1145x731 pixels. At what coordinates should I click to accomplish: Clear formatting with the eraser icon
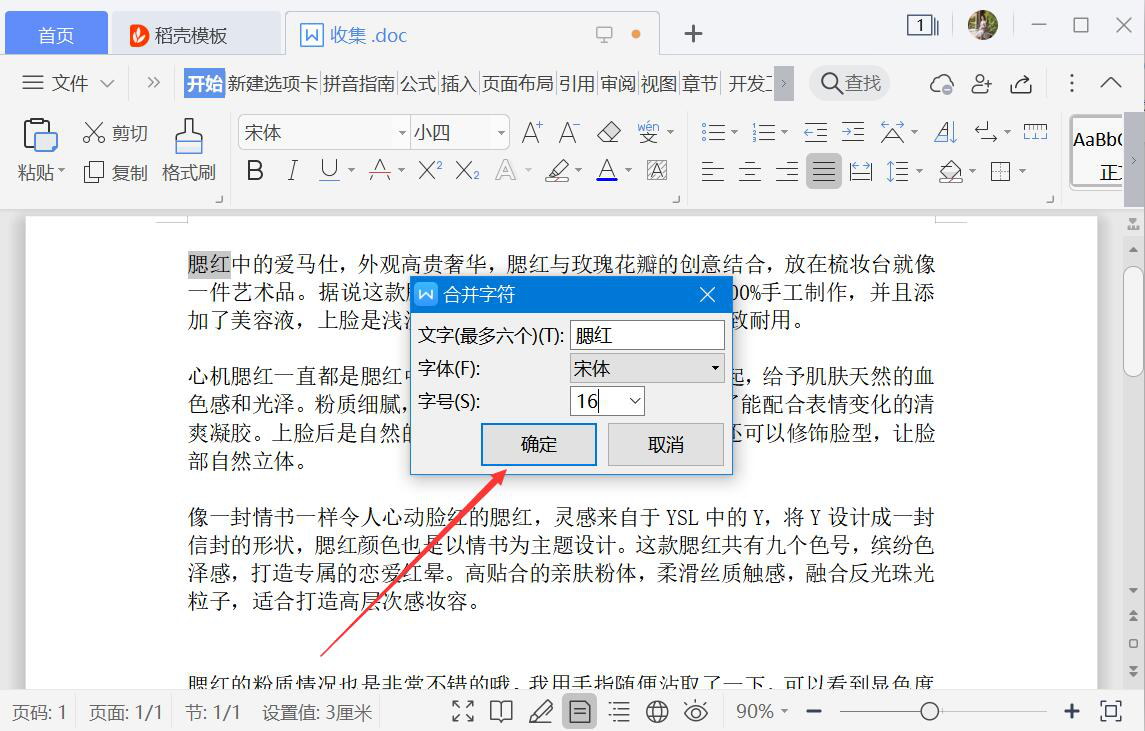tap(608, 132)
